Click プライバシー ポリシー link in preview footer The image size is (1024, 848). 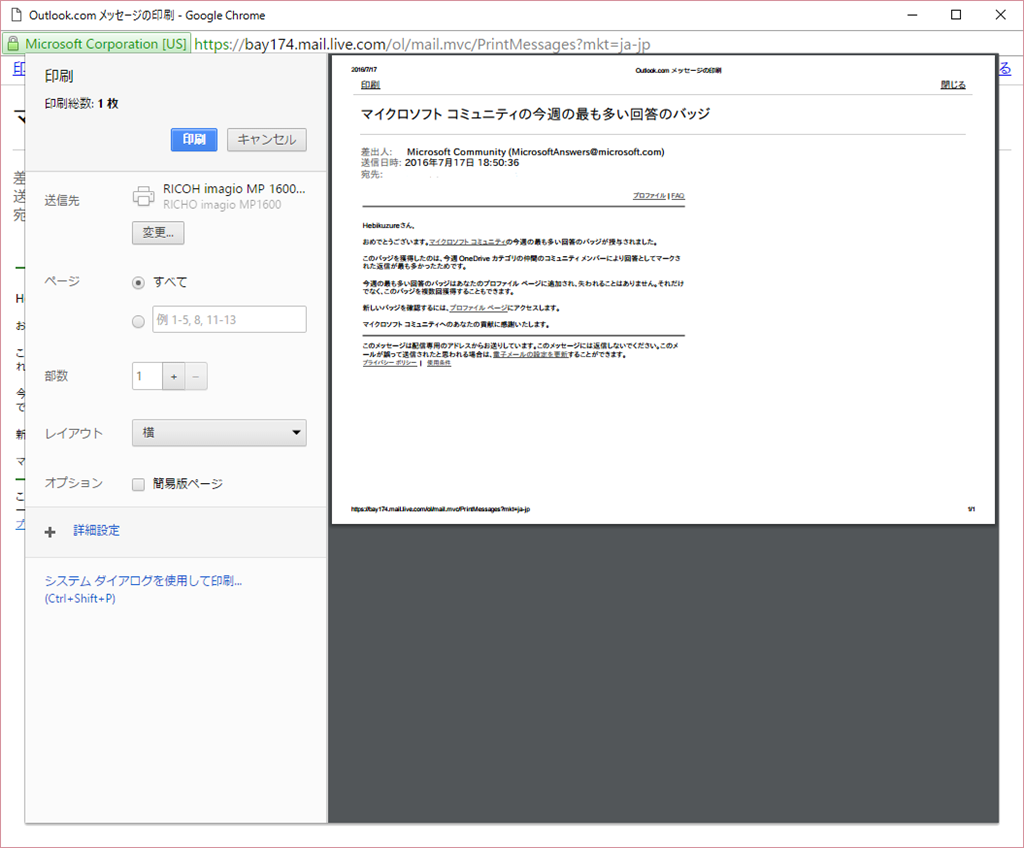pyautogui.click(x=390, y=363)
